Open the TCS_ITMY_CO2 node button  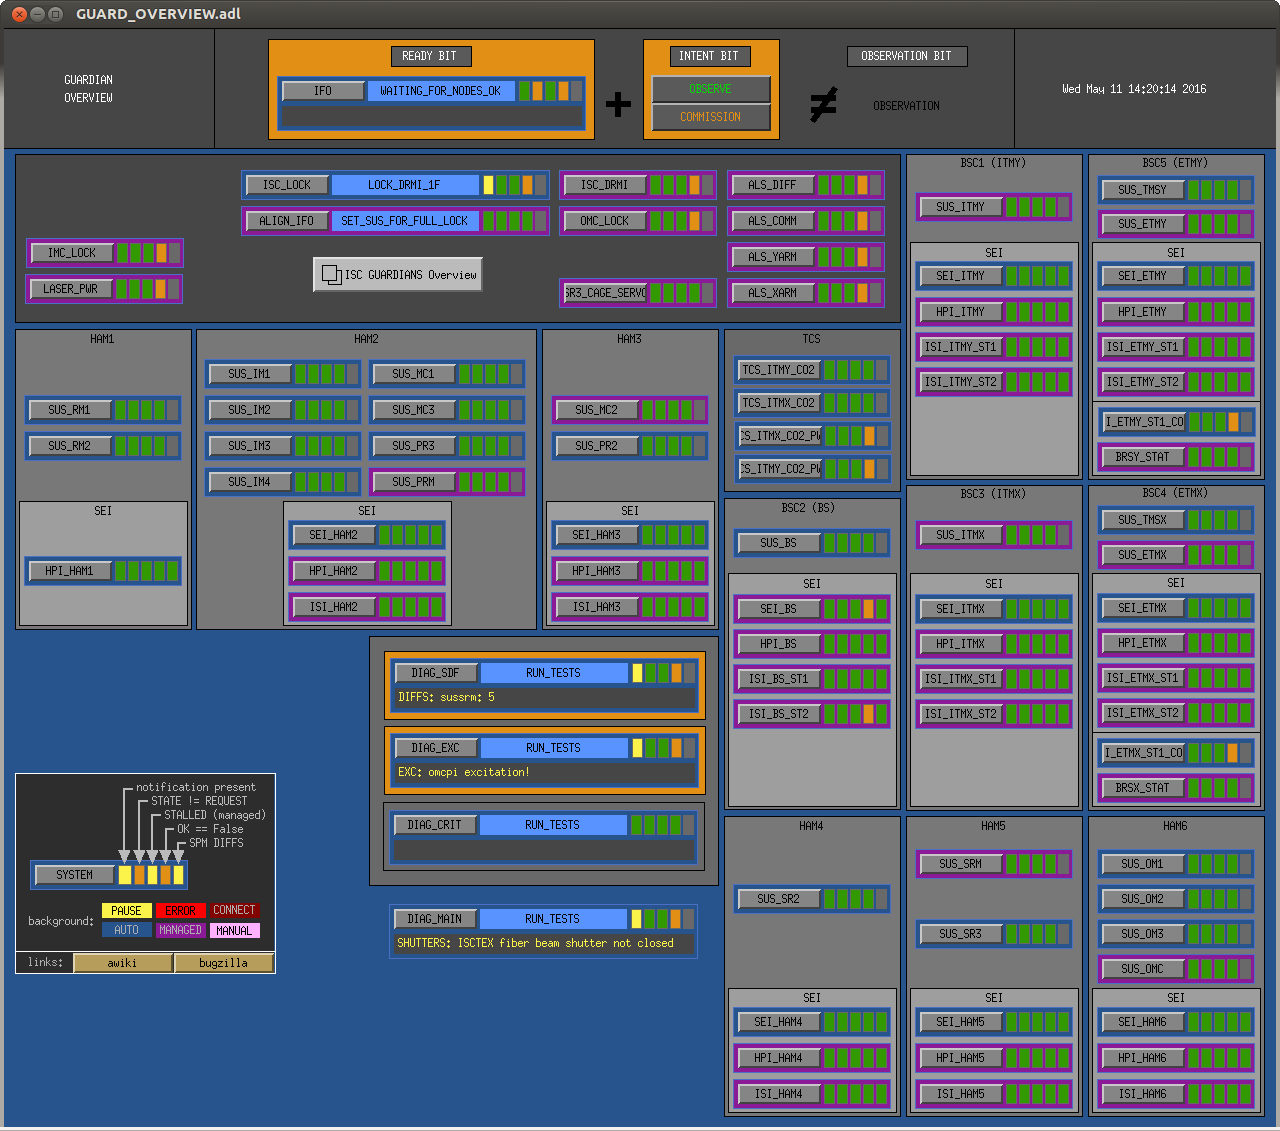click(x=779, y=370)
